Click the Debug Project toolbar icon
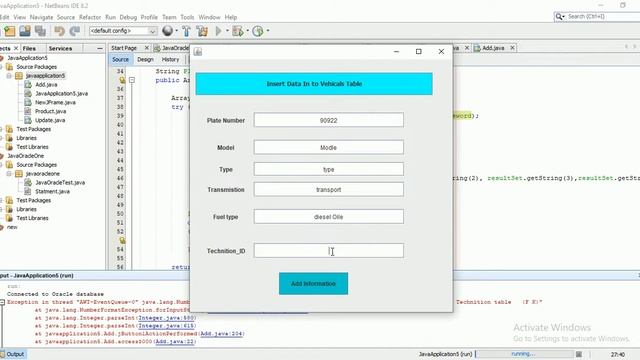The width and height of the screenshot is (640, 360). point(238,31)
